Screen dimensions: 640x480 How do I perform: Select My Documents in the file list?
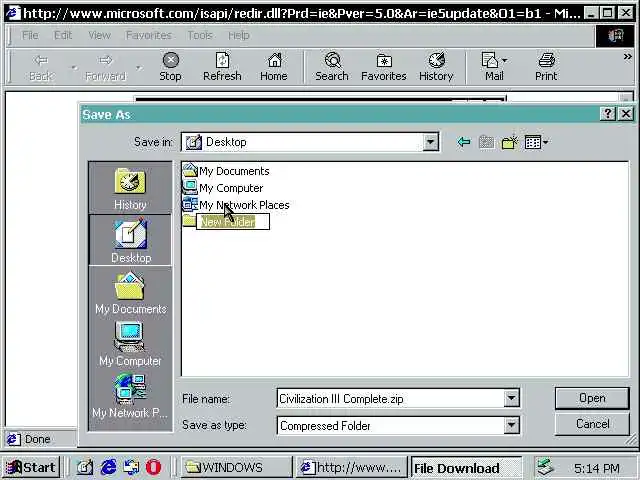coord(226,171)
